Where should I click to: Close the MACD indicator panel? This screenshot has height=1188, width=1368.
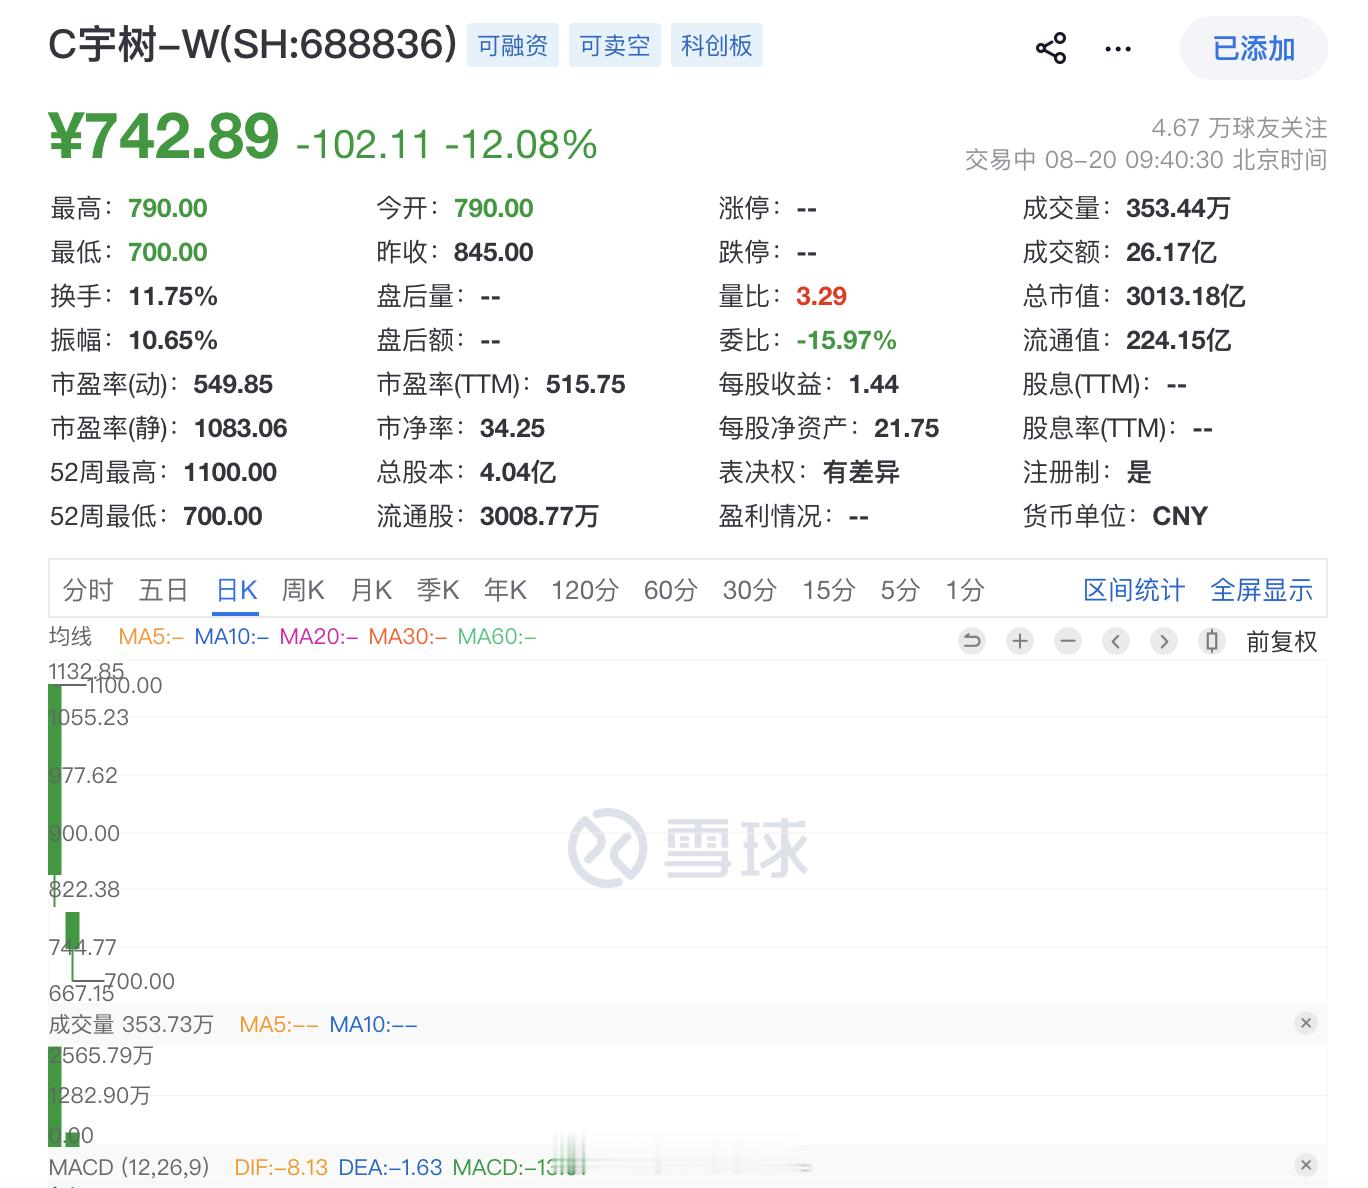(1306, 1165)
